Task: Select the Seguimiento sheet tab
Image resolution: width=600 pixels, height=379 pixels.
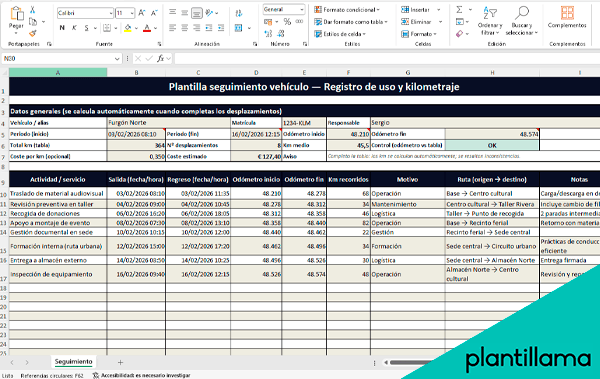Action: tap(73, 362)
